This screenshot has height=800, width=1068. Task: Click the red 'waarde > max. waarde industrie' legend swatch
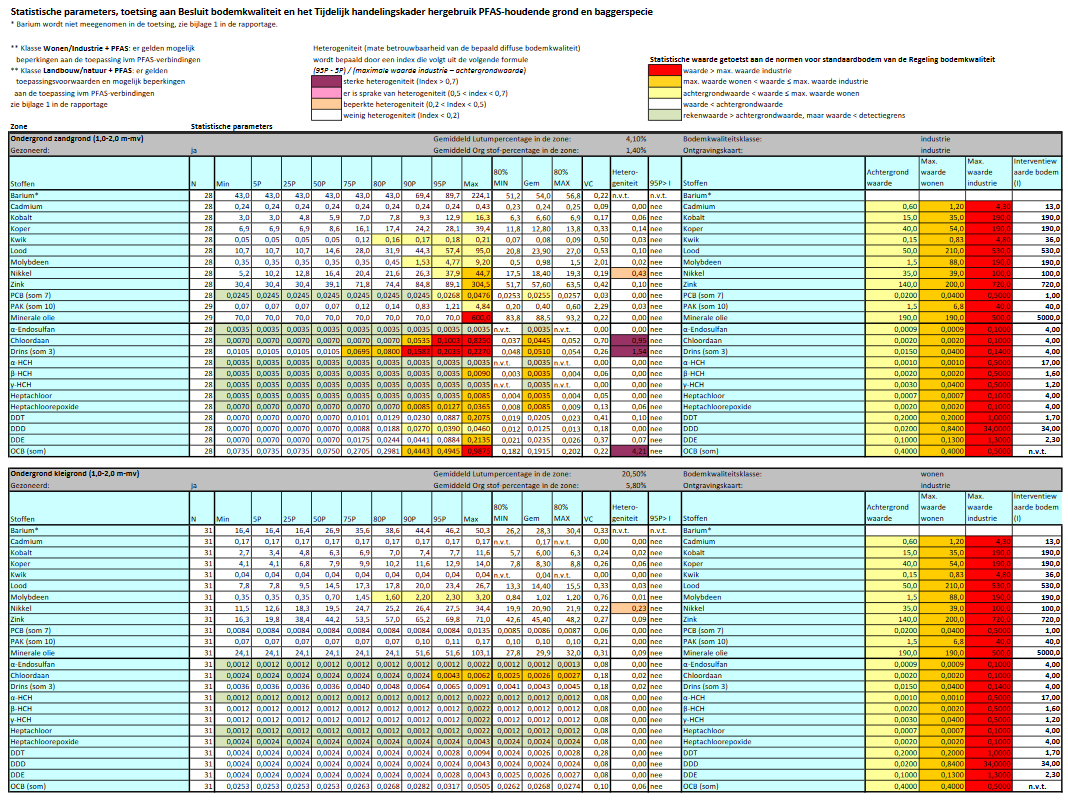665,72
